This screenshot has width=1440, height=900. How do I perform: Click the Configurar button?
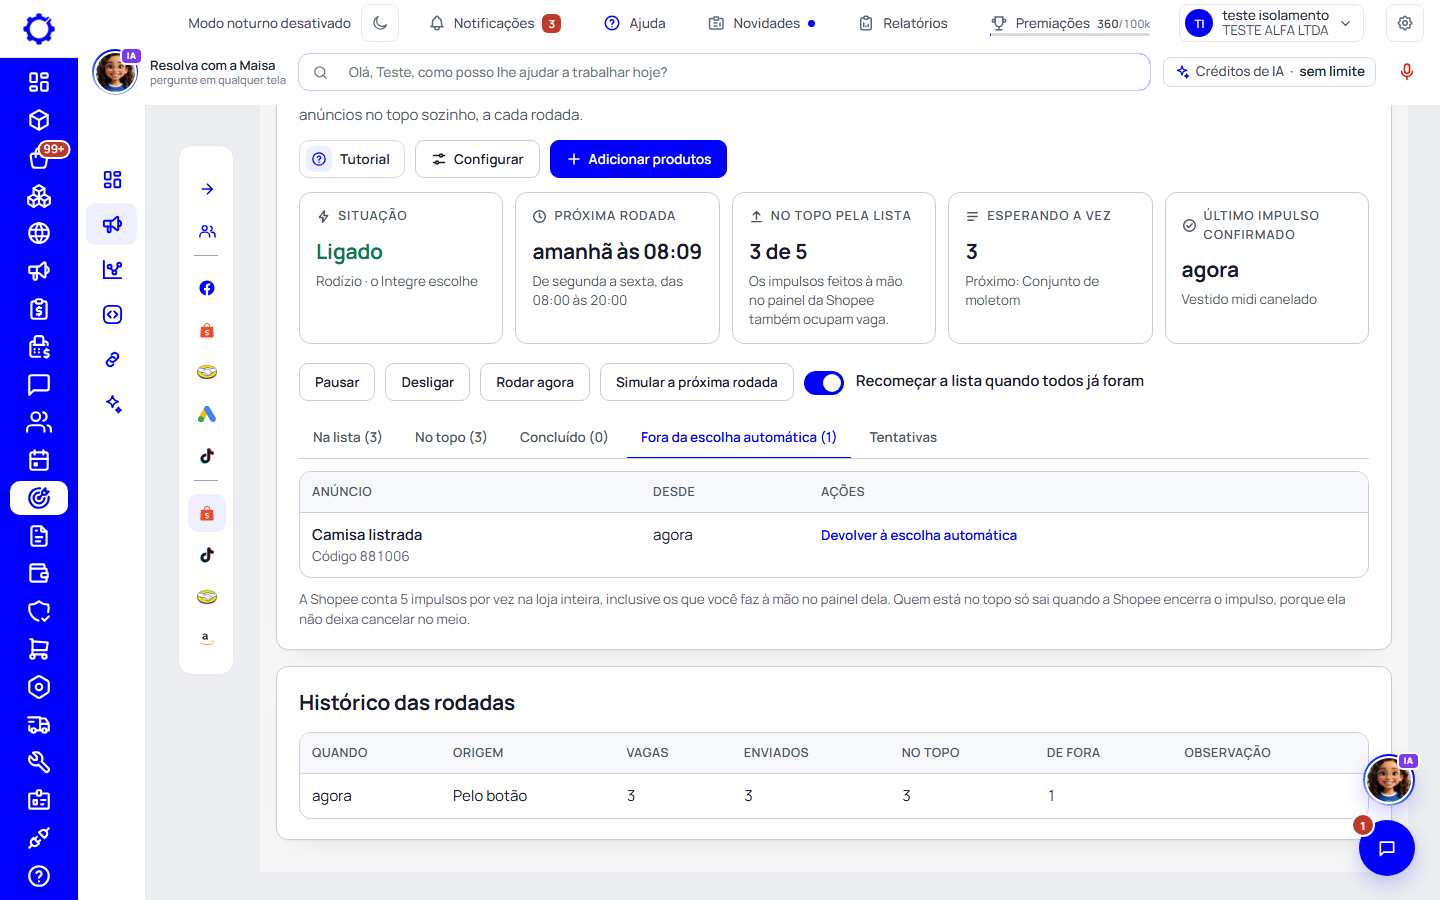pyautogui.click(x=477, y=159)
